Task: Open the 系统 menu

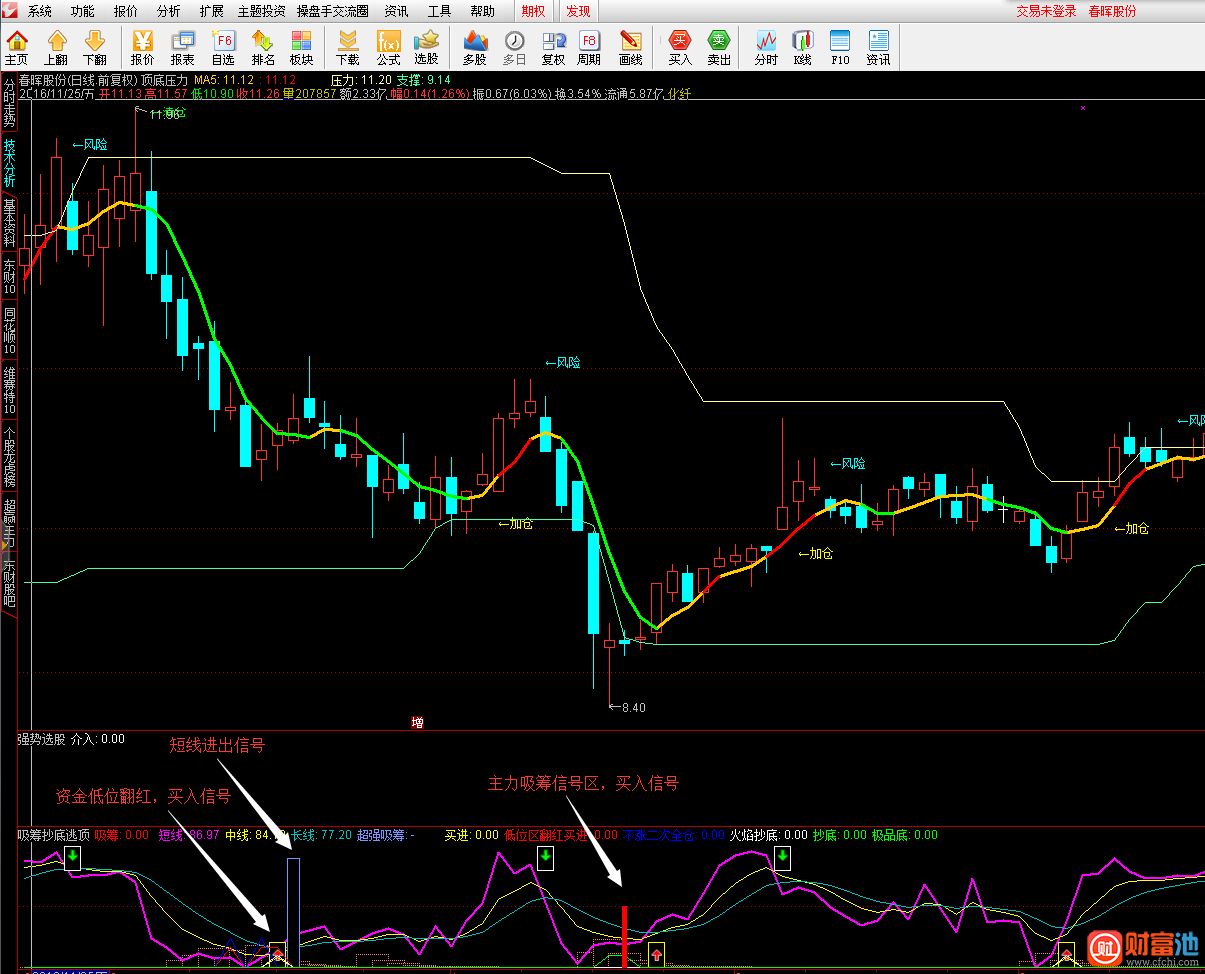Action: [40, 12]
